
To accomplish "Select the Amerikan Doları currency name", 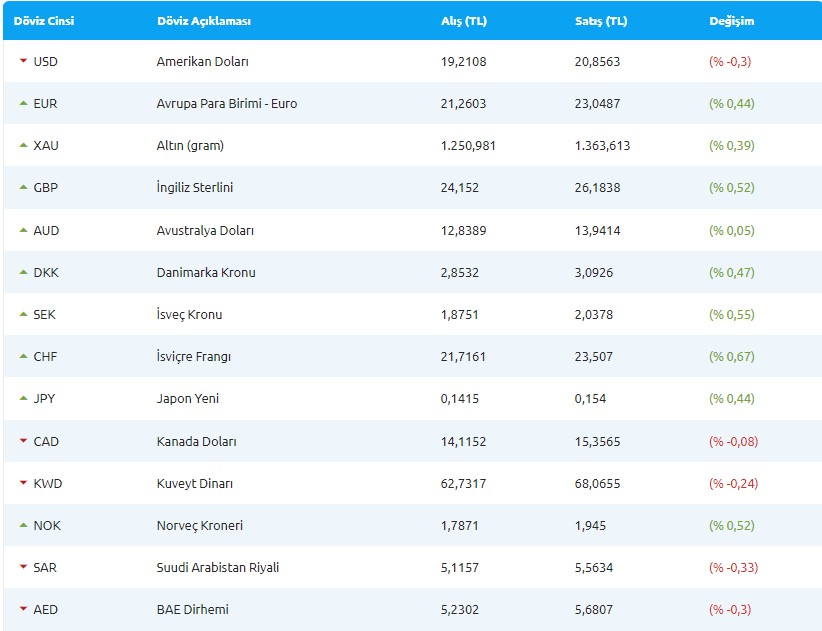I will [202, 61].
